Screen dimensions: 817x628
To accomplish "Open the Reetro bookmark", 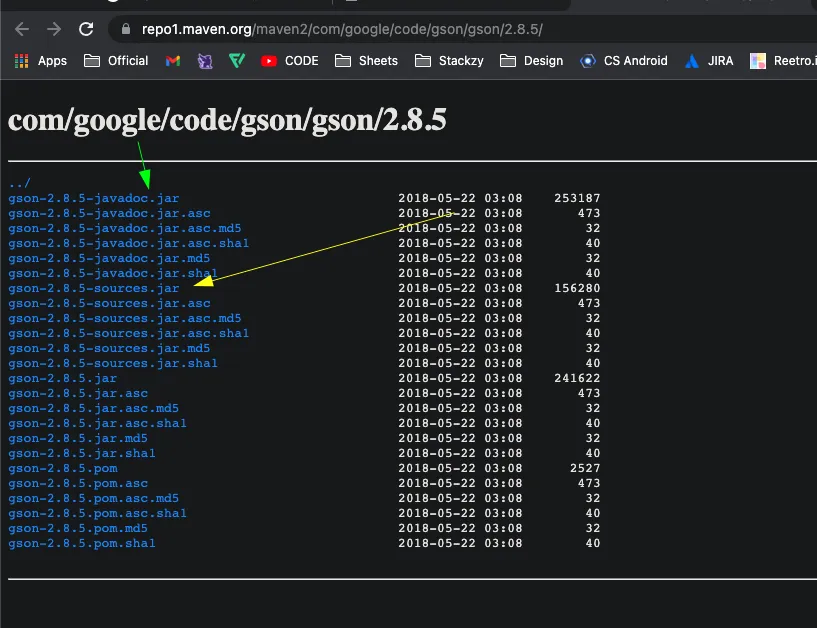I will click(x=783, y=61).
